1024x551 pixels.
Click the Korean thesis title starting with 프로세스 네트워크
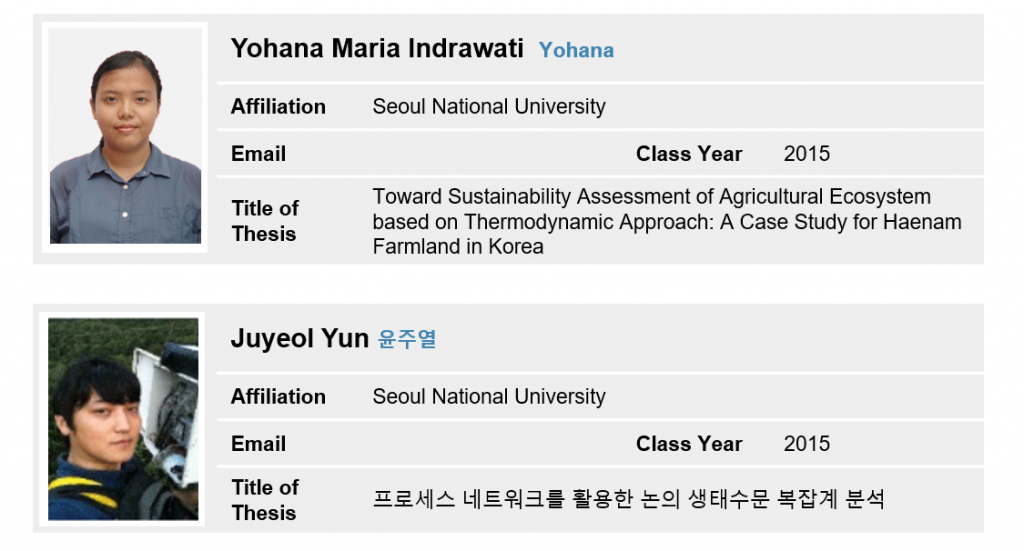point(628,500)
